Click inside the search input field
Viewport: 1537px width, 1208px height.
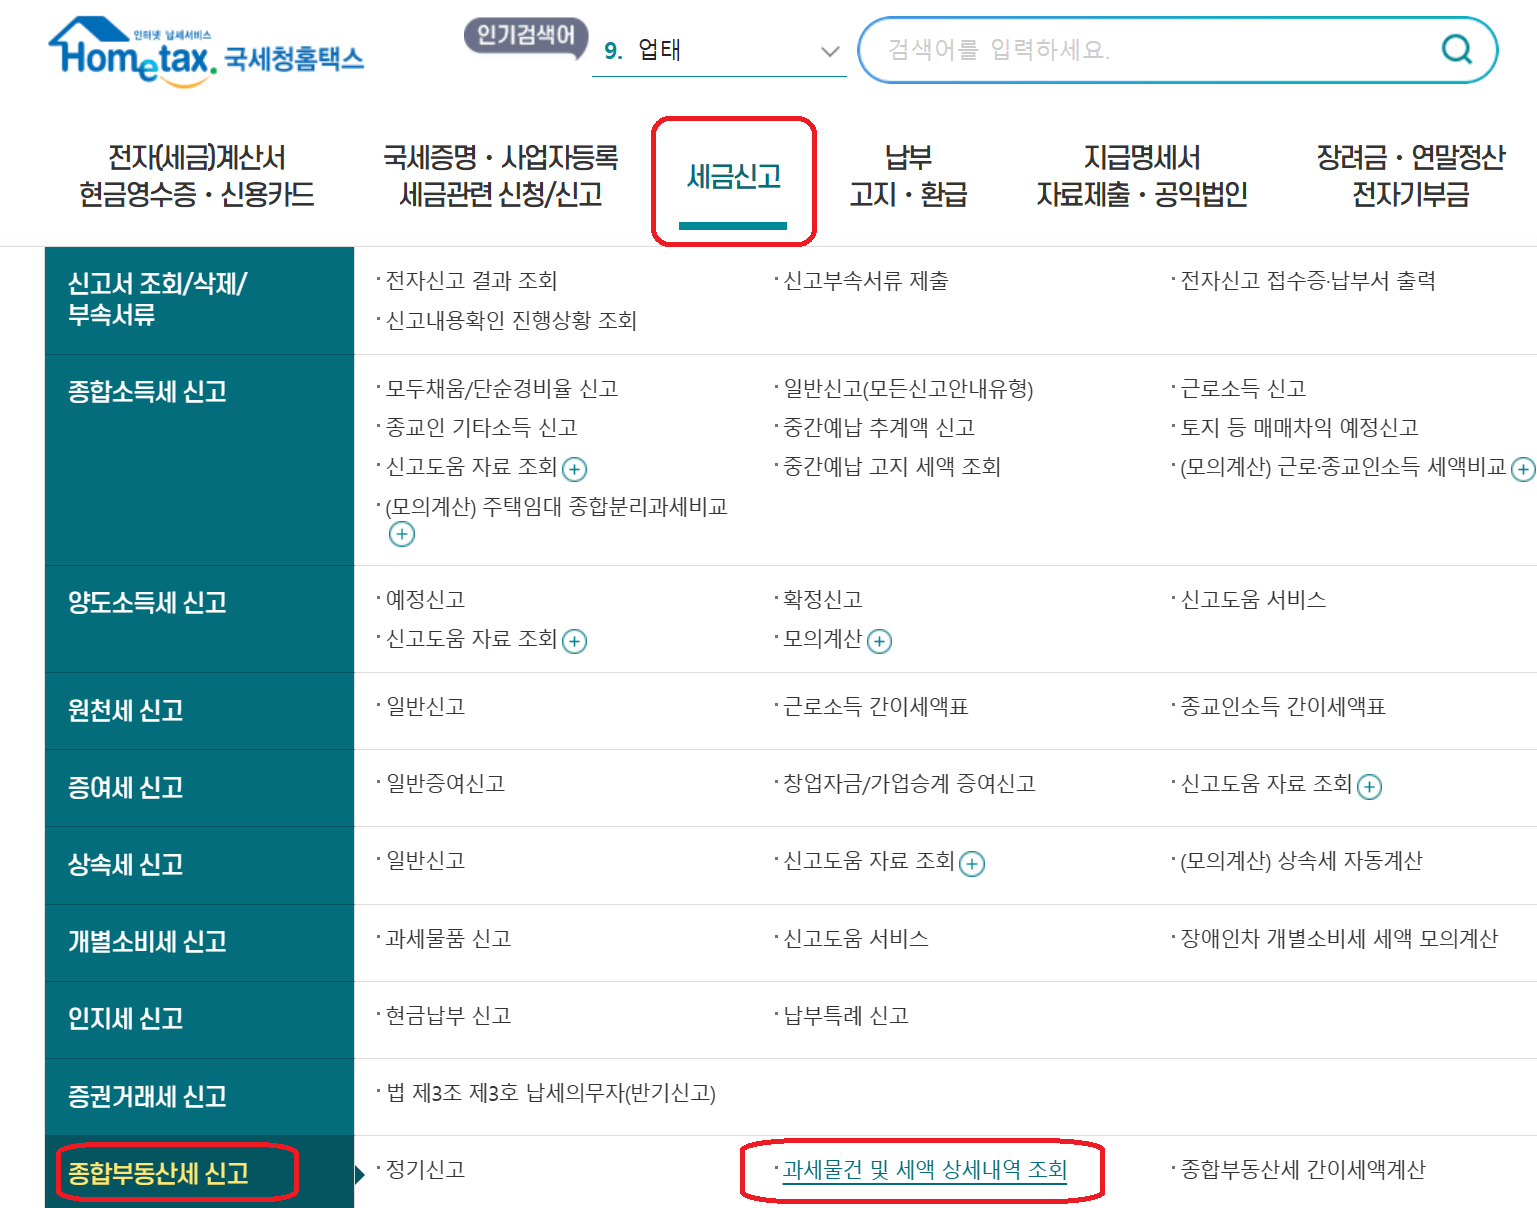pyautogui.click(x=1100, y=49)
